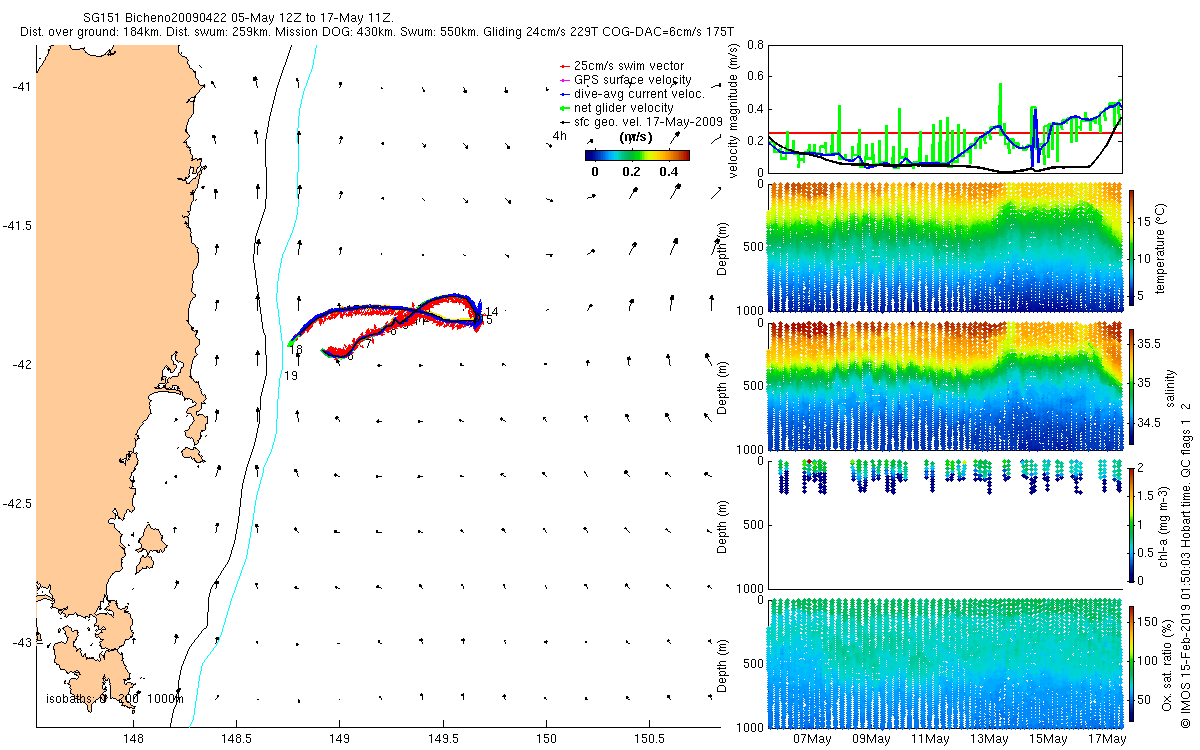Image resolution: width=1200 pixels, height=750 pixels.
Task: Select 'sfc geo. vel. 17-May-2009' legend entry
Action: pos(640,121)
